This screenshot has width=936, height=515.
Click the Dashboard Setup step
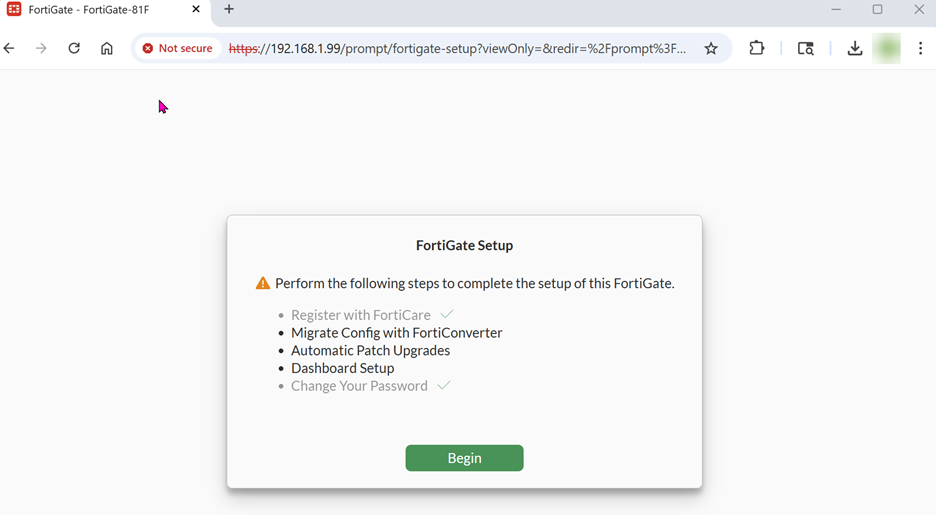[342, 368]
